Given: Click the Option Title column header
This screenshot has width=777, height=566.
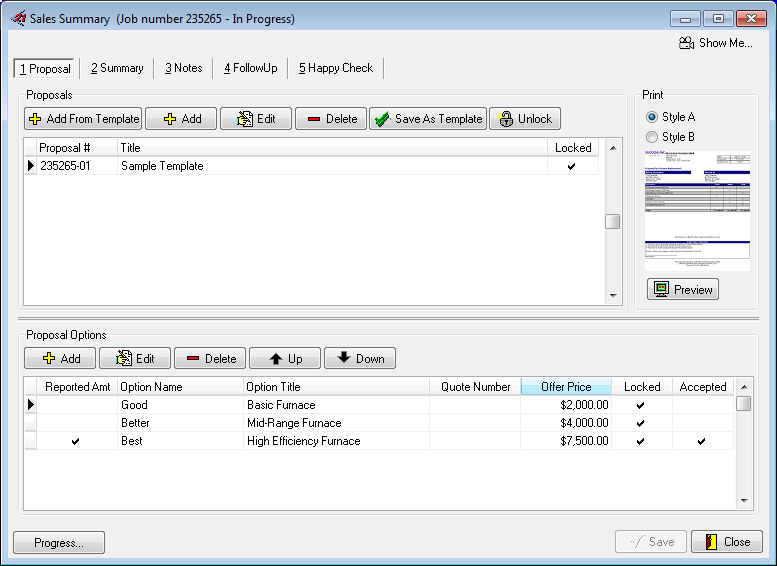Looking at the screenshot, I should [336, 387].
